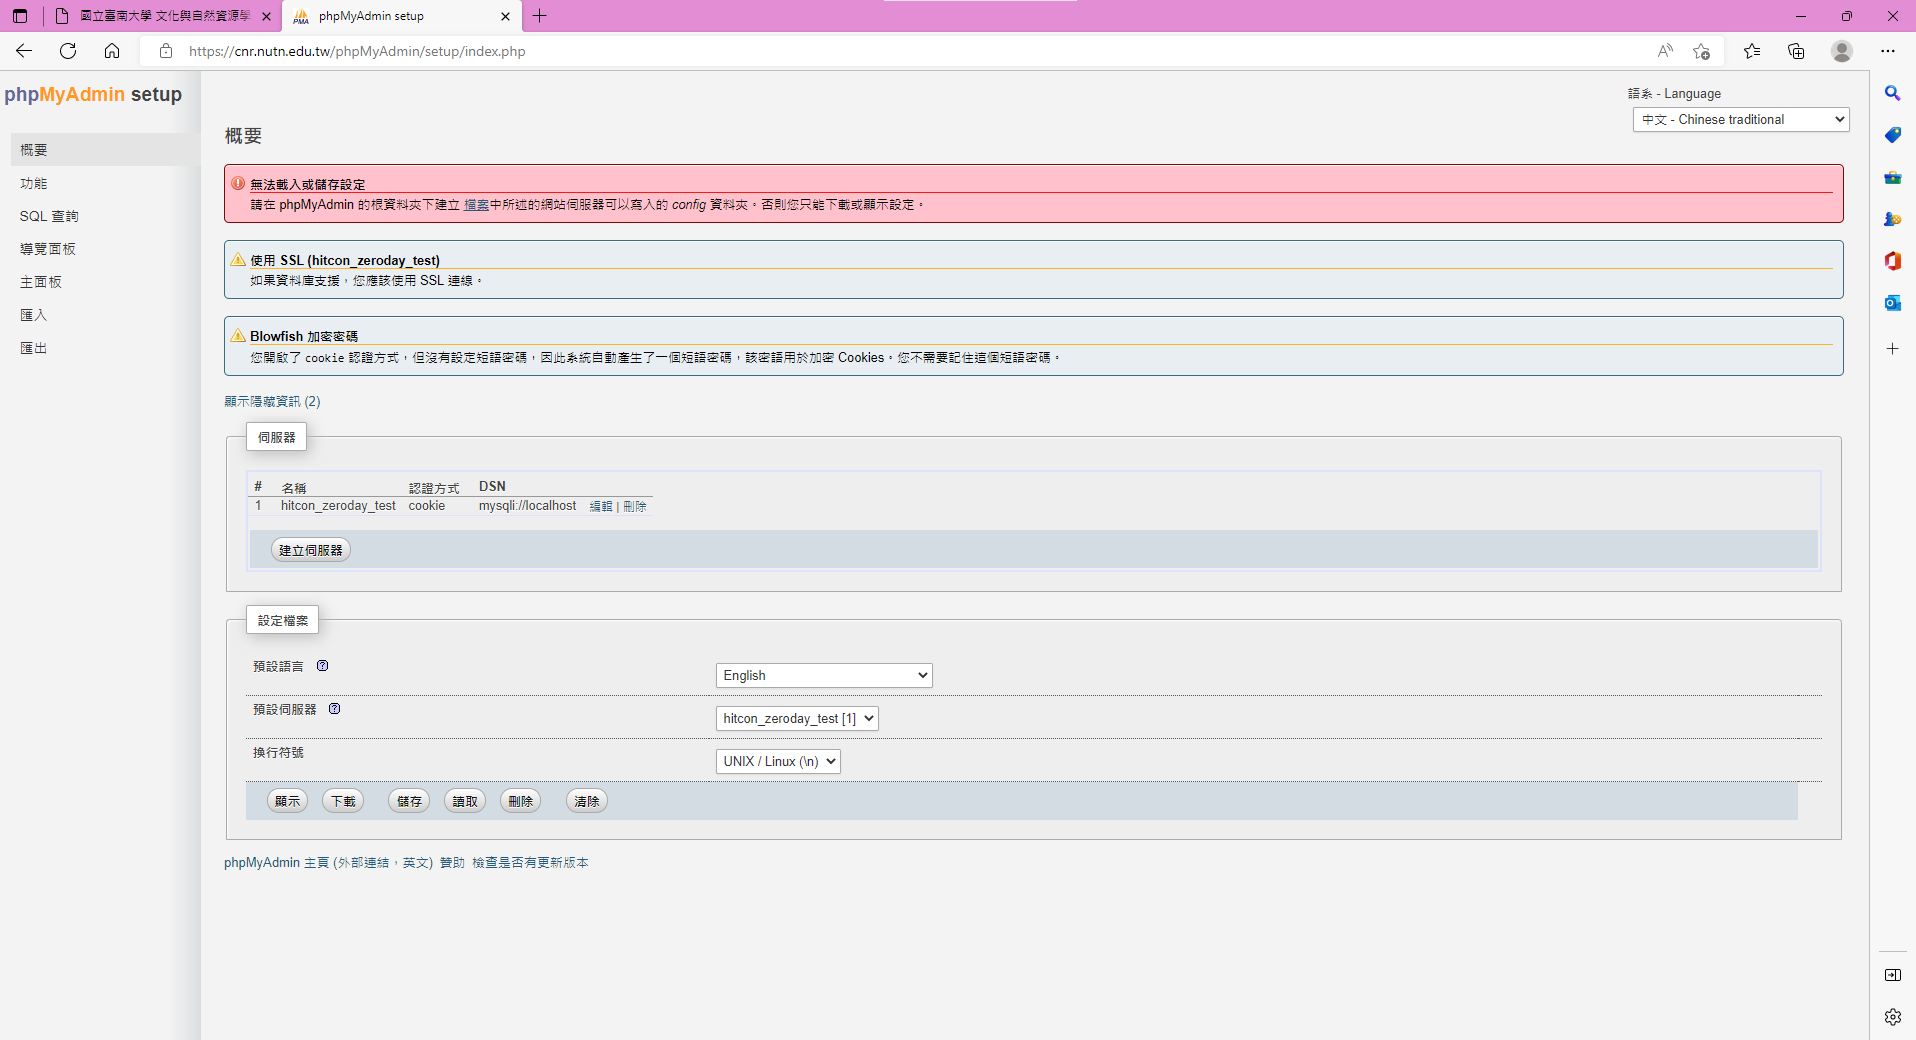
Task: Open sidebar Office icon
Action: tap(1893, 261)
